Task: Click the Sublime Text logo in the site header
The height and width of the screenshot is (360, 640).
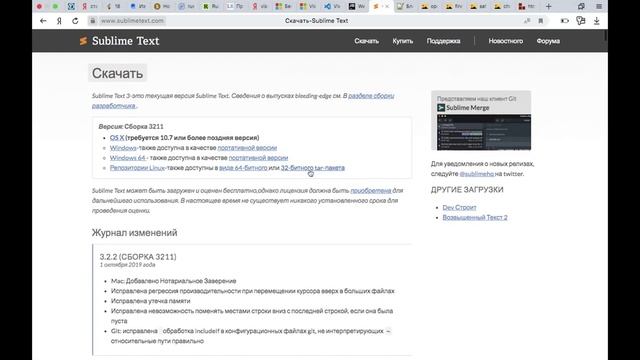Action: [x=119, y=41]
